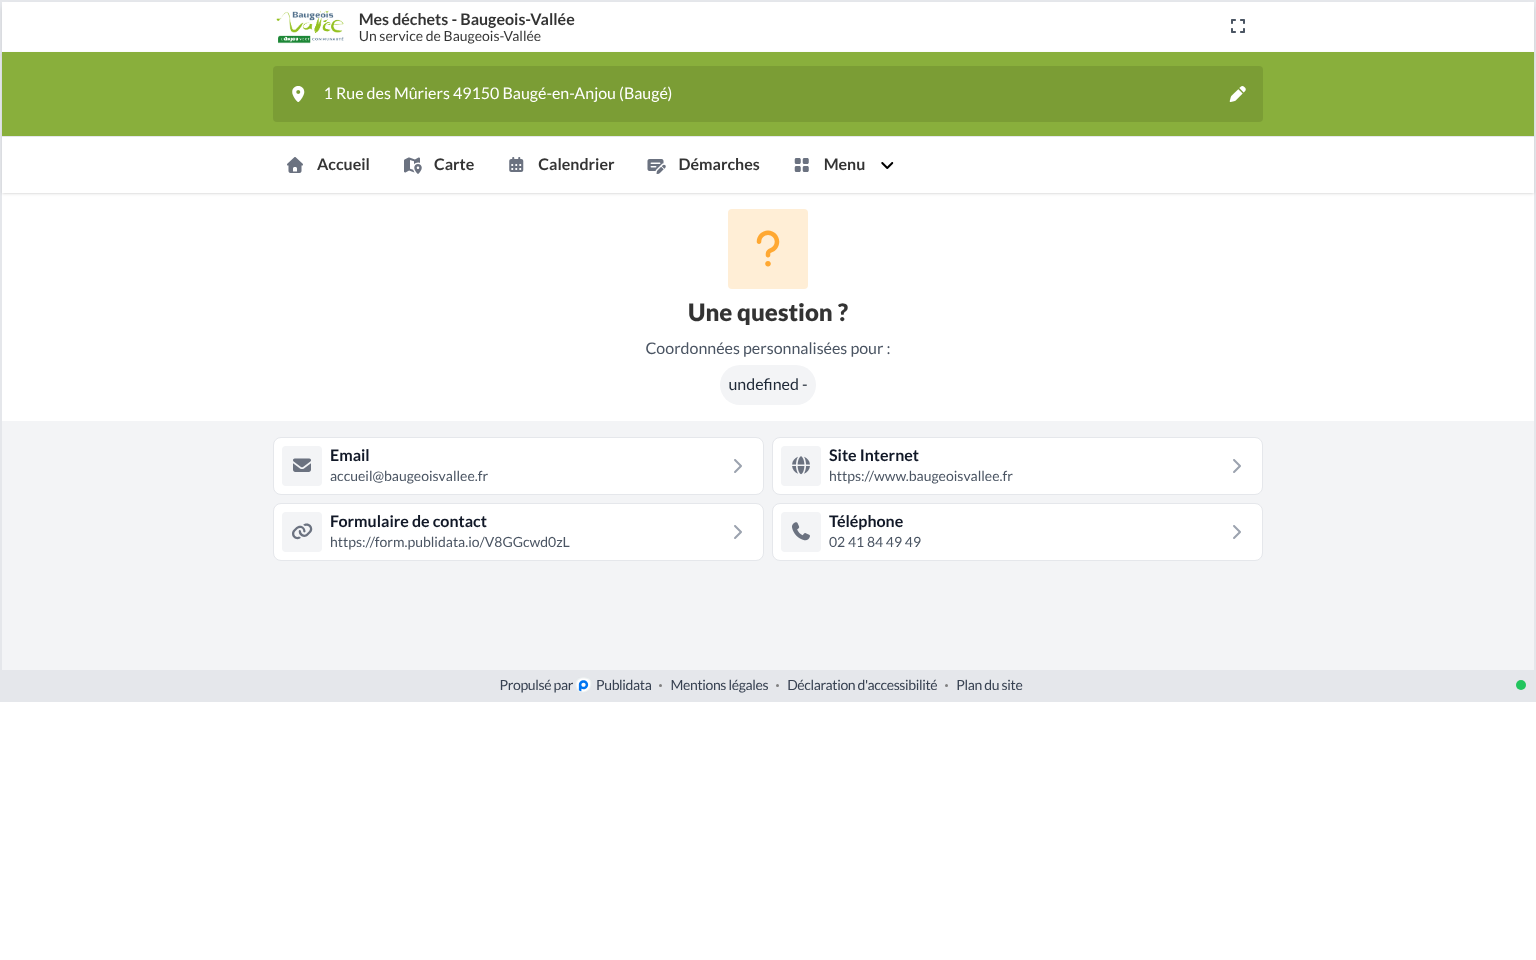
Task: Click 'Propulsé par' footer text
Action: coord(536,685)
